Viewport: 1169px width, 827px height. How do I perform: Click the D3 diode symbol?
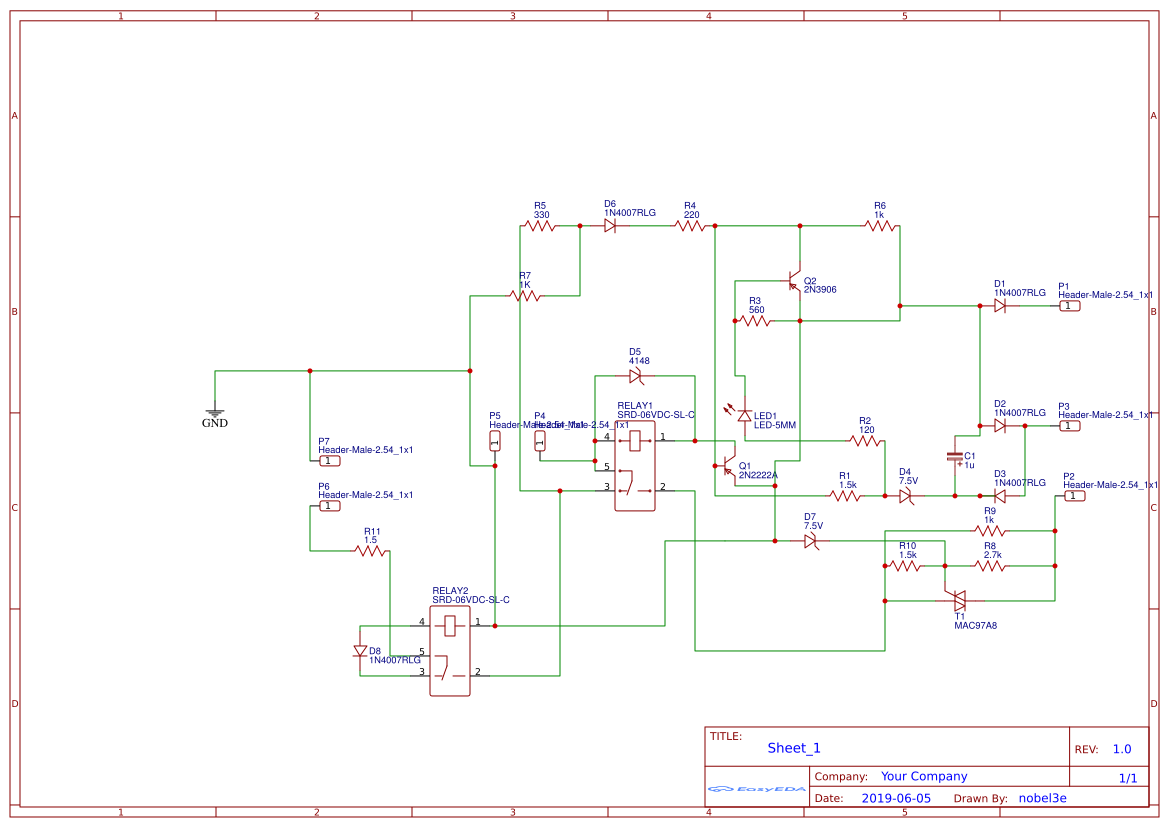point(1000,495)
